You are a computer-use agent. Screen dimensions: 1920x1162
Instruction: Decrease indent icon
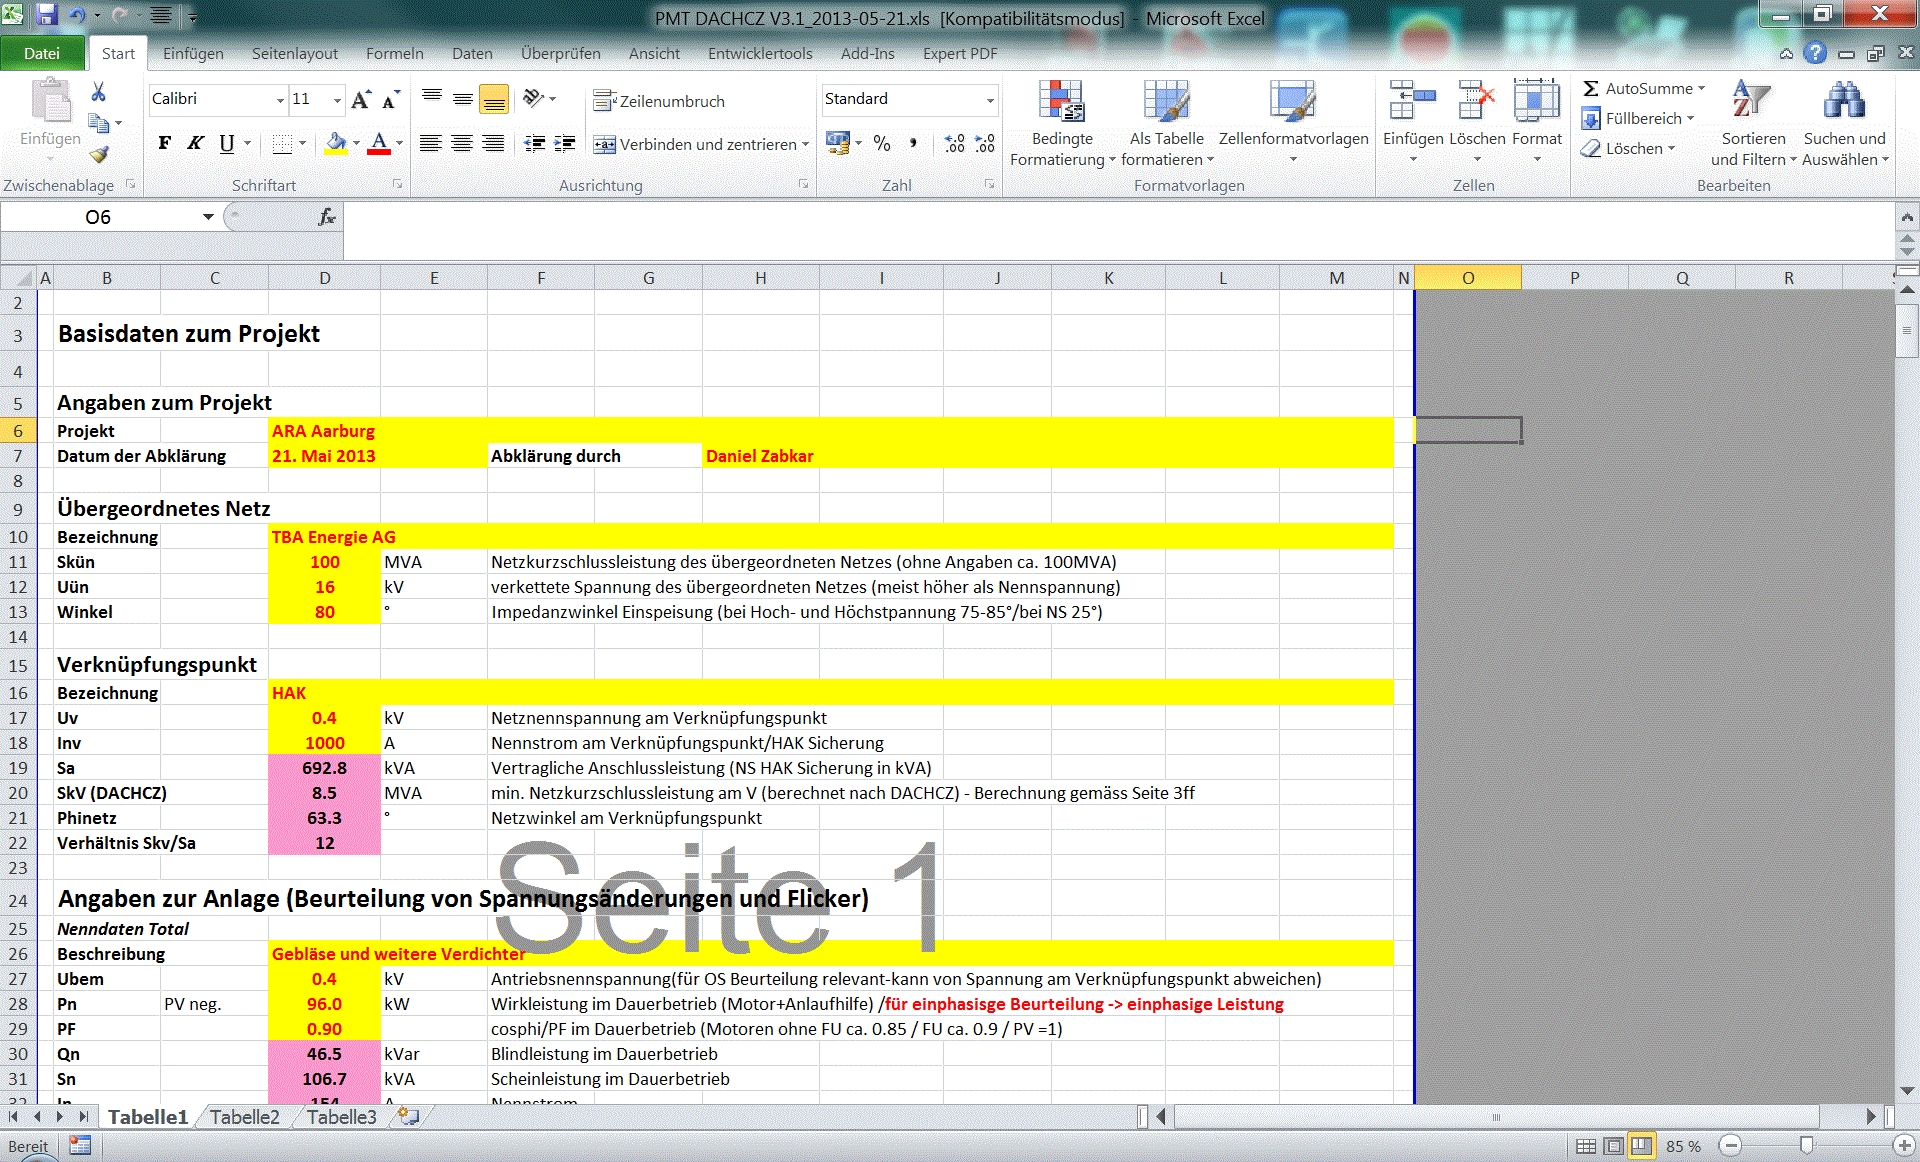(x=535, y=144)
